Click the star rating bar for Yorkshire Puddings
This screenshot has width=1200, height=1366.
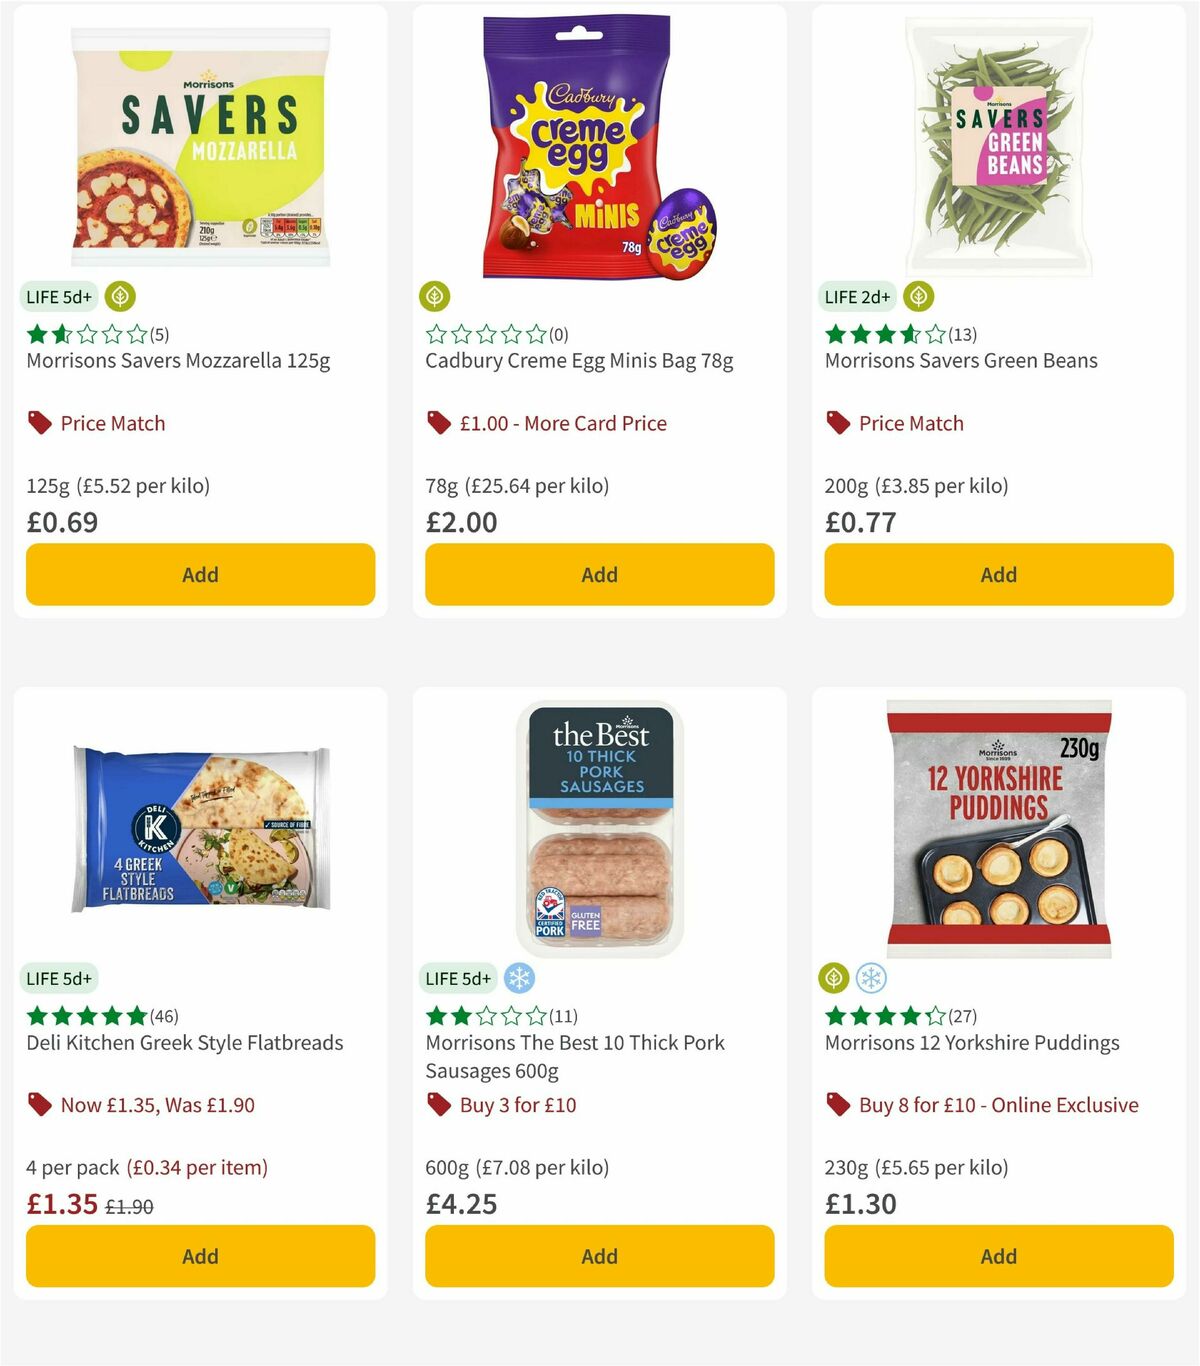pyautogui.click(x=883, y=1016)
